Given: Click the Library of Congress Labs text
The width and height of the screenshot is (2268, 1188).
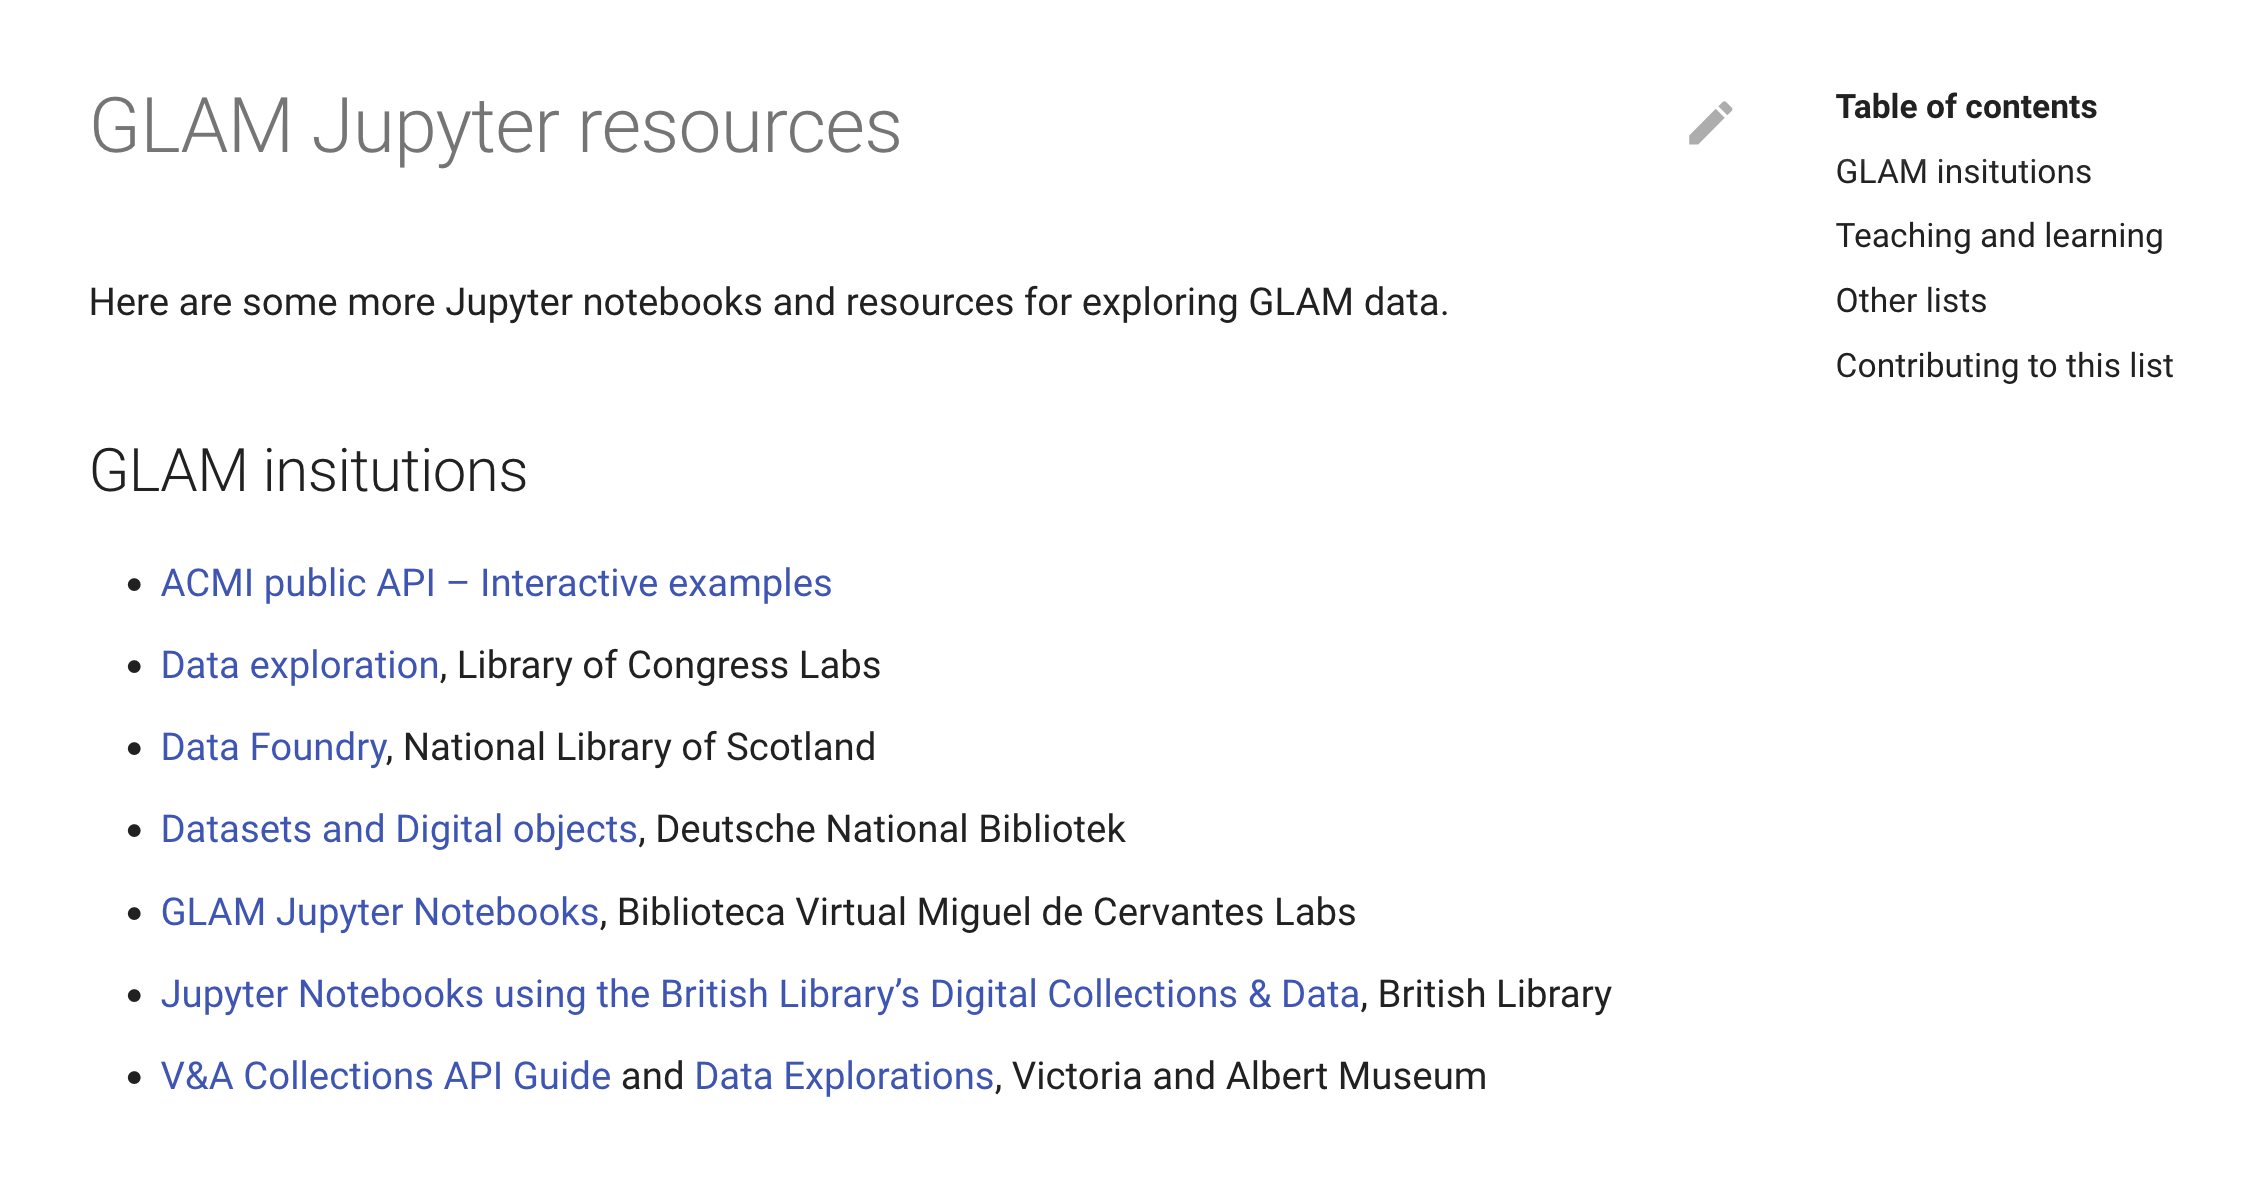Looking at the screenshot, I should pyautogui.click(x=668, y=665).
